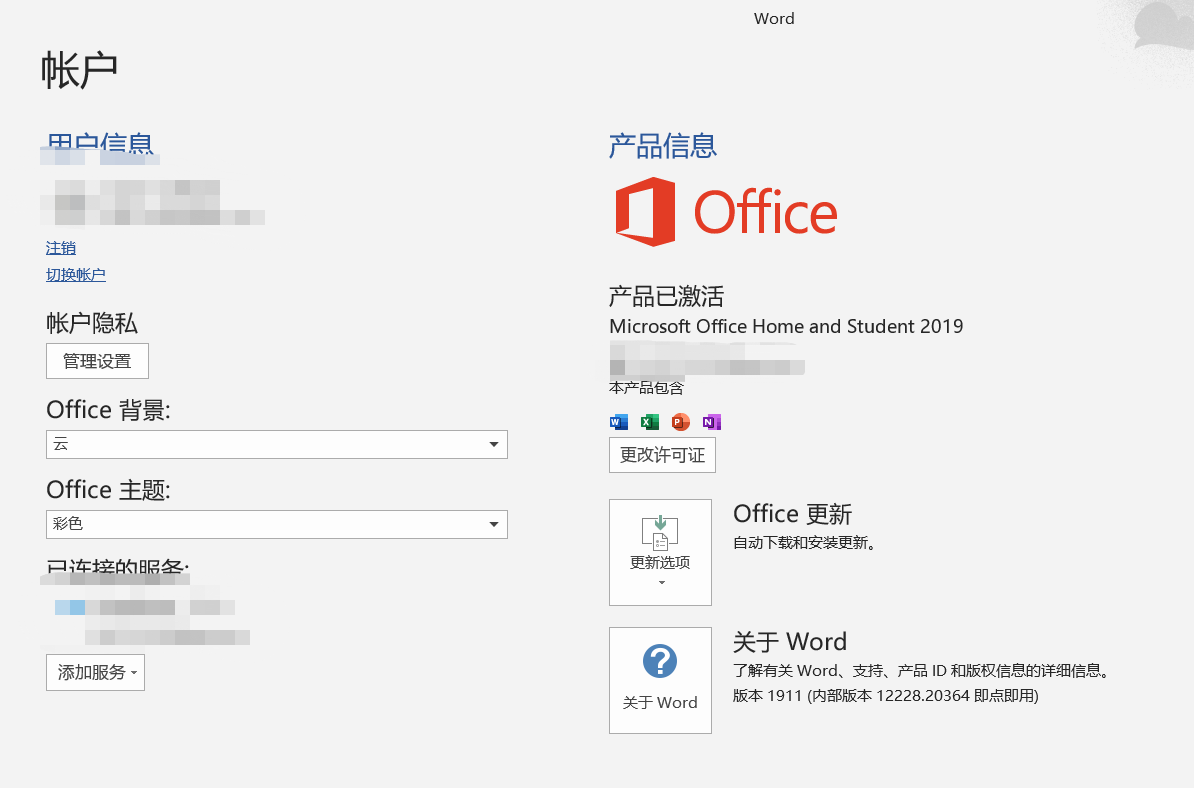1194x788 pixels.
Task: Click the Excel app icon under 本产品包含
Action: point(650,422)
